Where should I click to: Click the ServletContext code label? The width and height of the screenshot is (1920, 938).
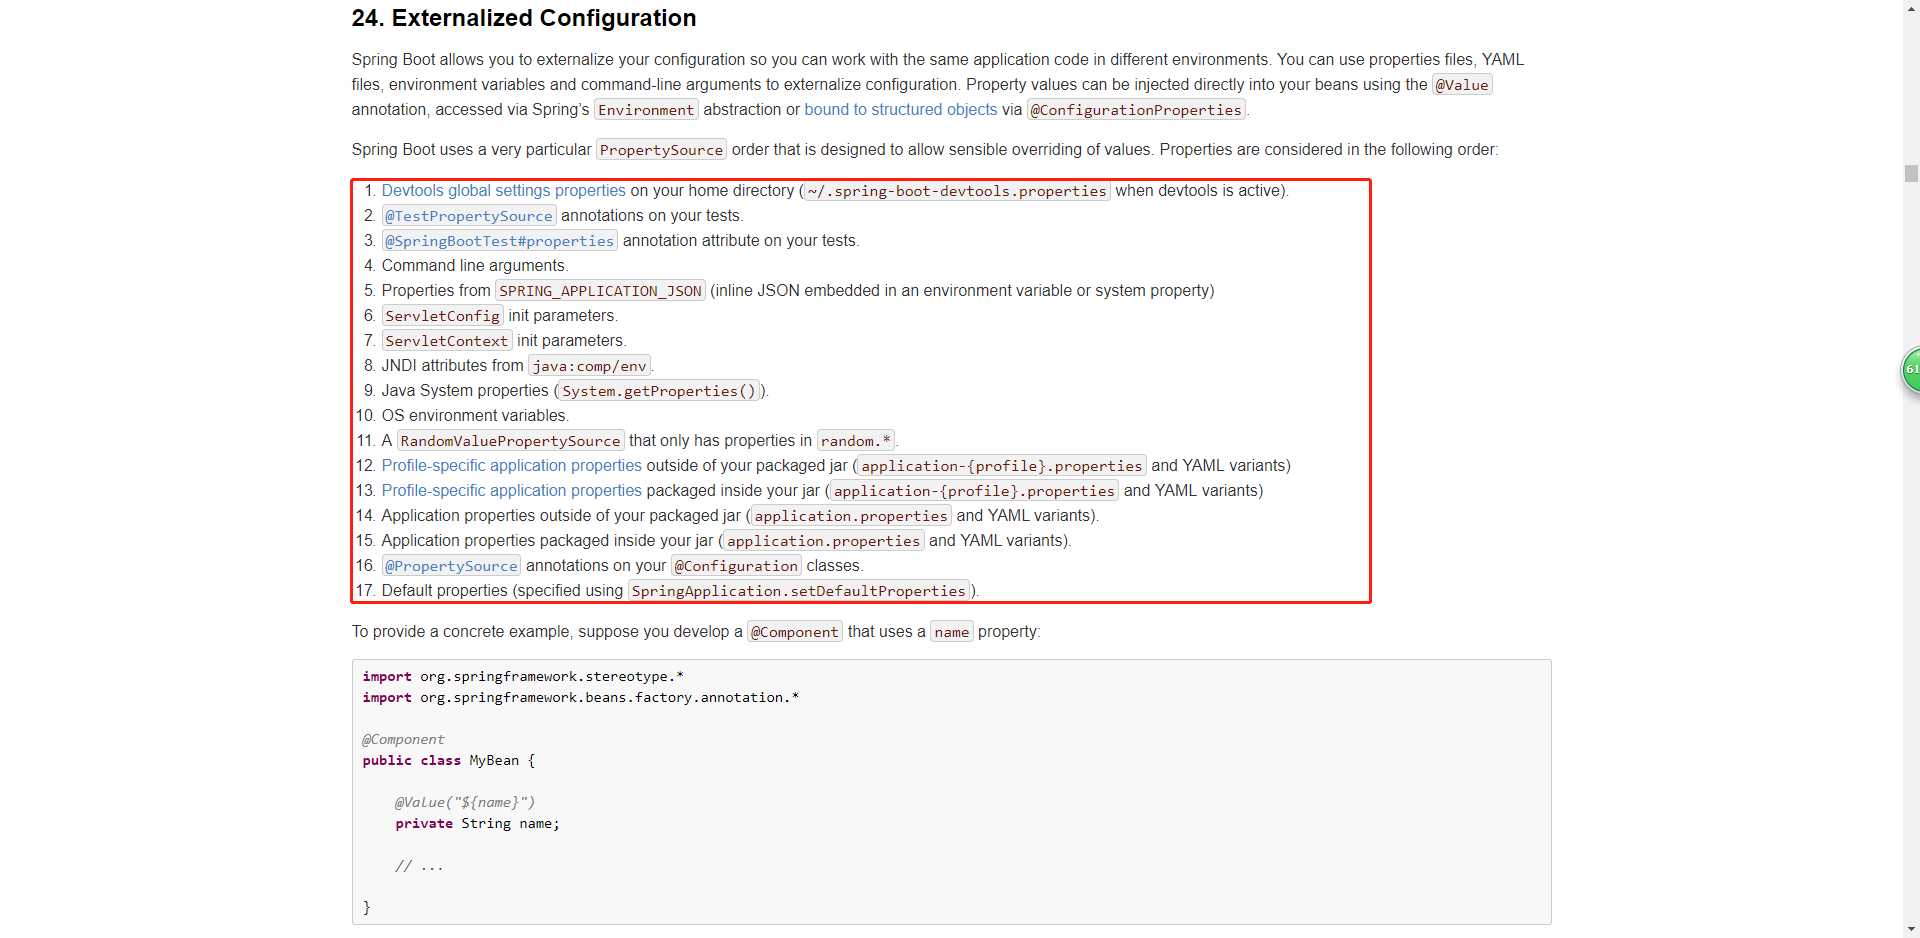coord(446,341)
